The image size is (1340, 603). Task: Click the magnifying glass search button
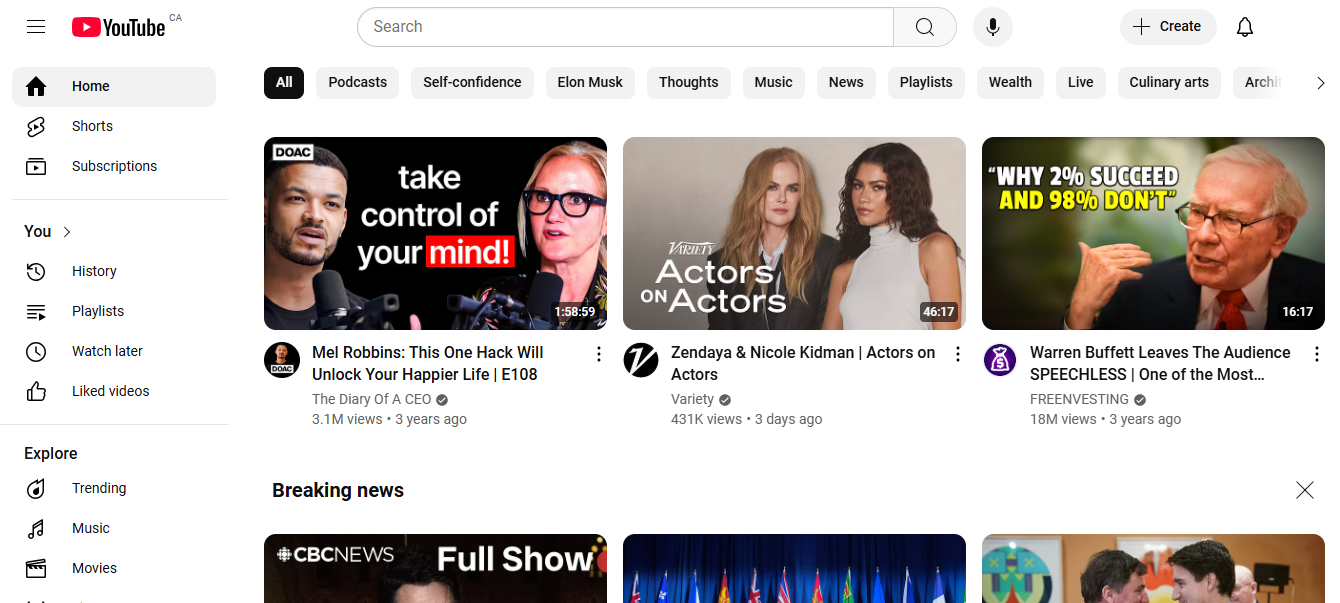point(925,27)
